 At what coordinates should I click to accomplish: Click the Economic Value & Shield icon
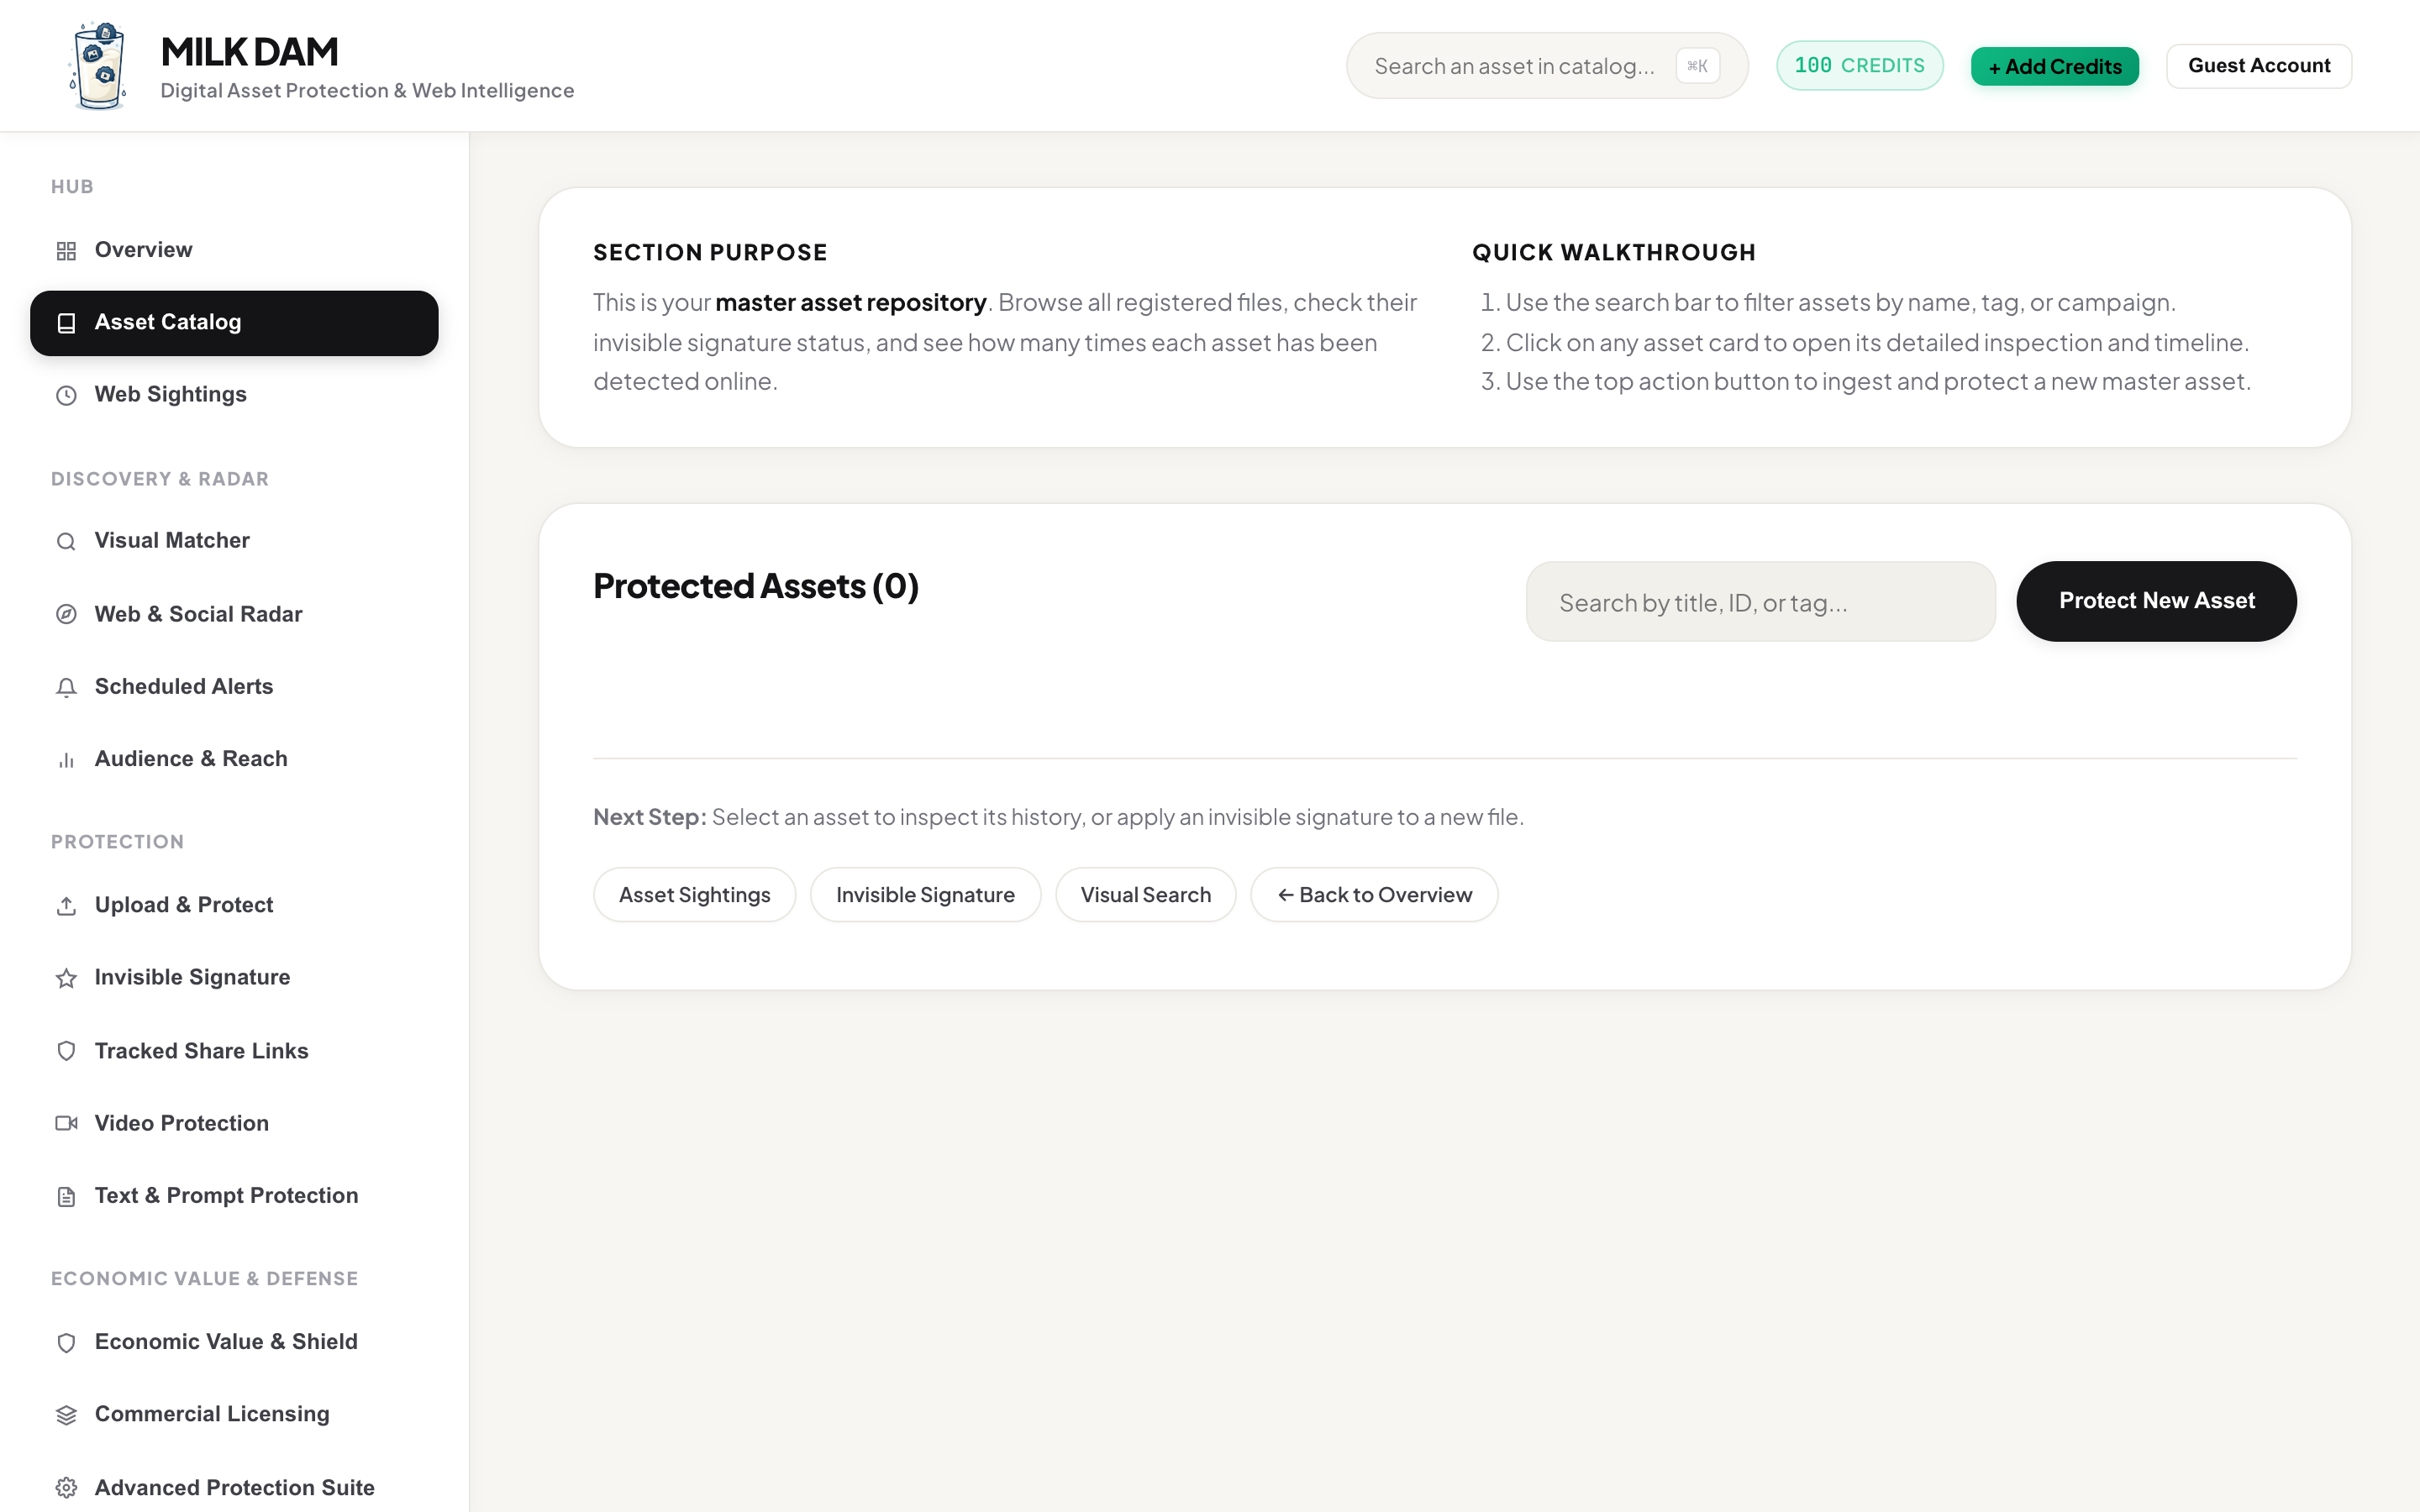tap(66, 1342)
